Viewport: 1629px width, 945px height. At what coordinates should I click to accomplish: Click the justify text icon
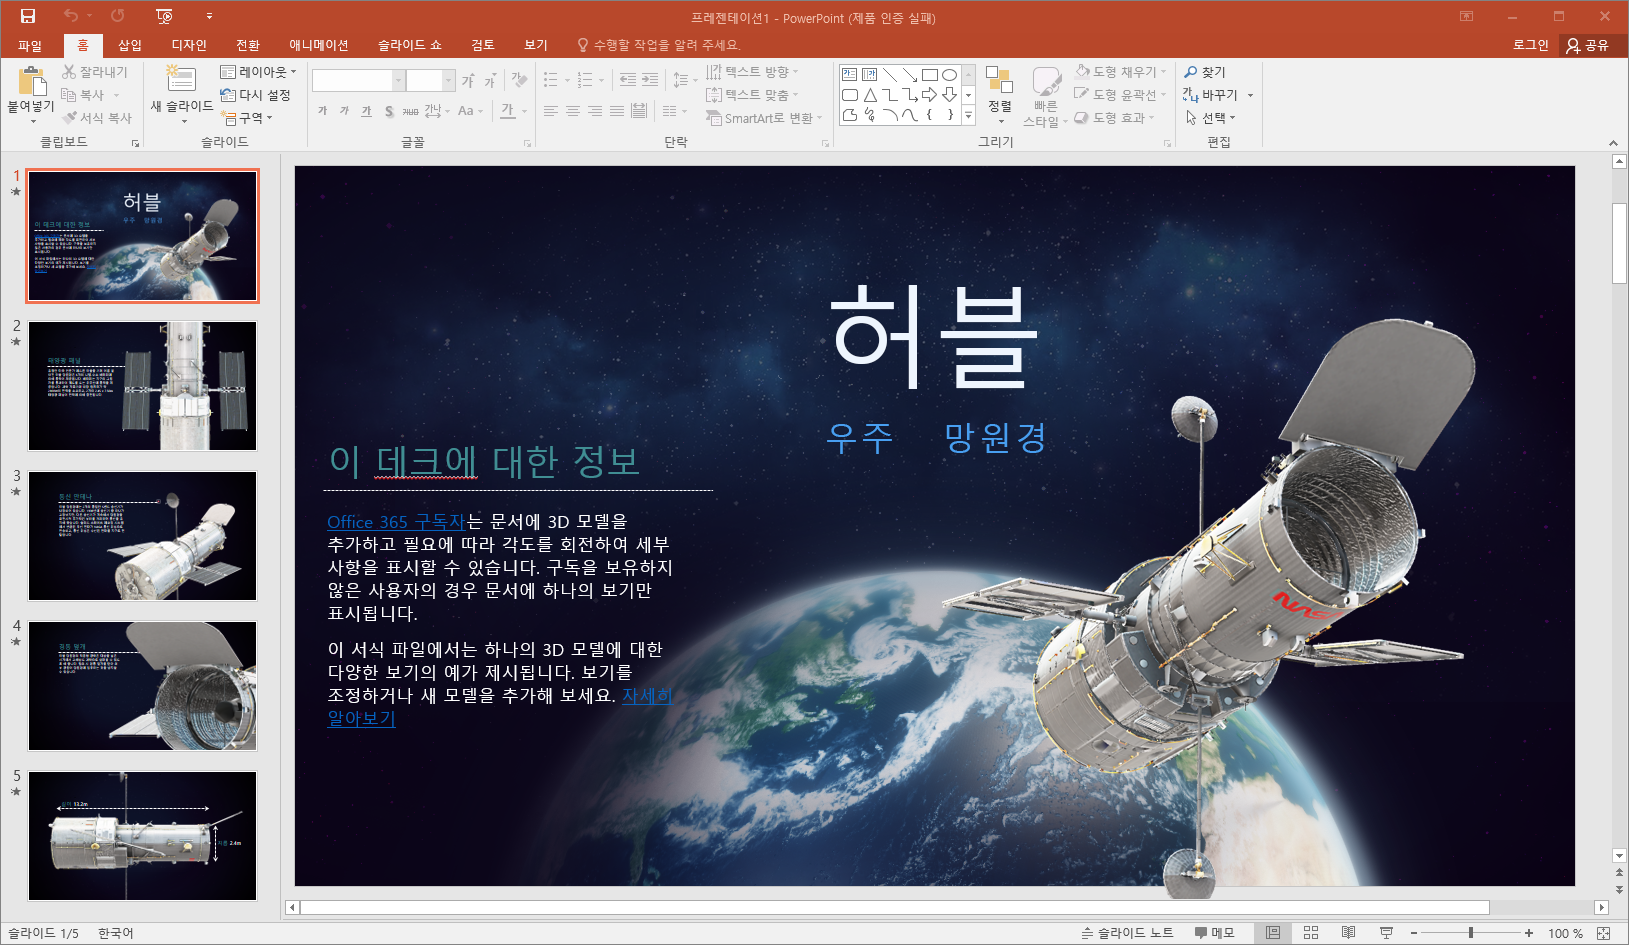click(x=617, y=111)
